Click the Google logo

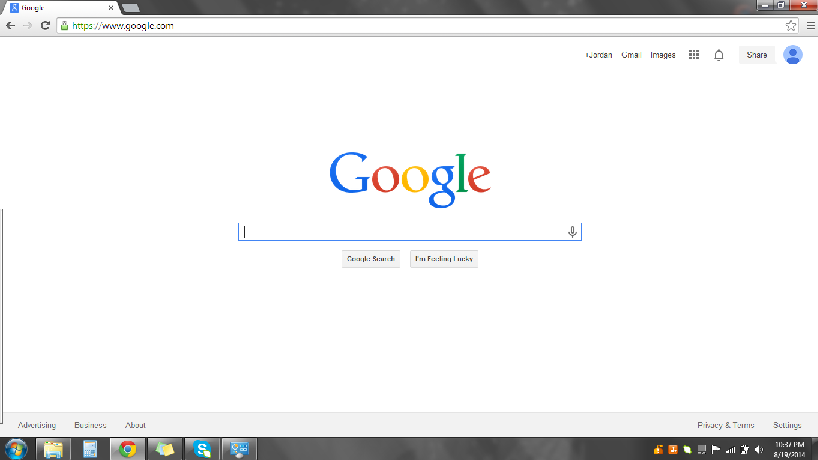(x=410, y=179)
